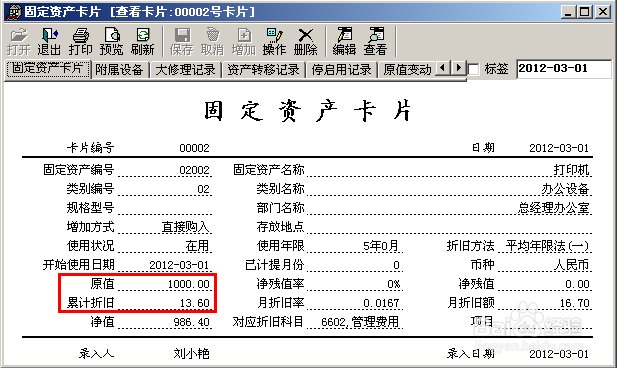Click the 打开 (Open) toolbar icon
617x368 pixels.
click(18, 42)
